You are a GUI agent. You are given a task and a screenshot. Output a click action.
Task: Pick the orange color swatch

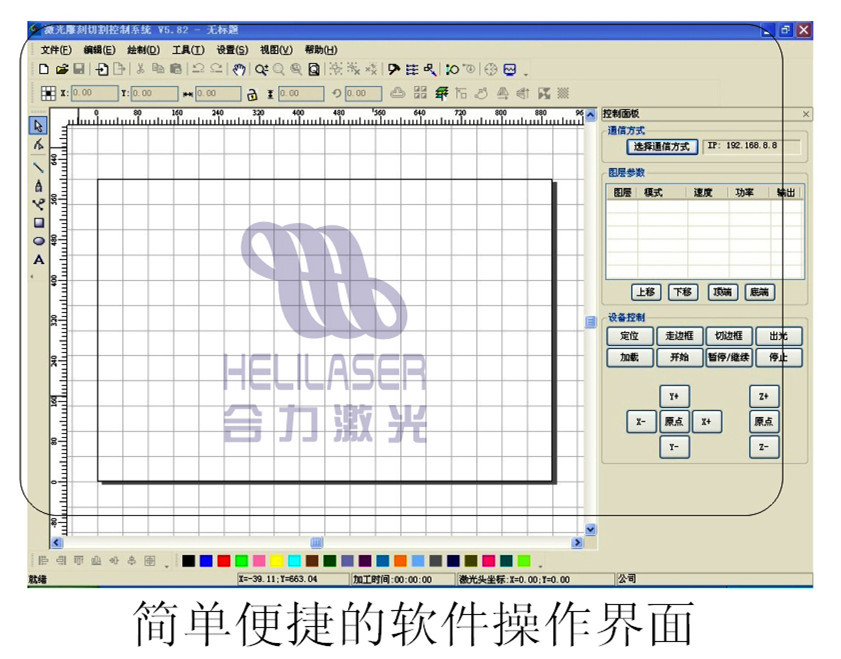(401, 561)
